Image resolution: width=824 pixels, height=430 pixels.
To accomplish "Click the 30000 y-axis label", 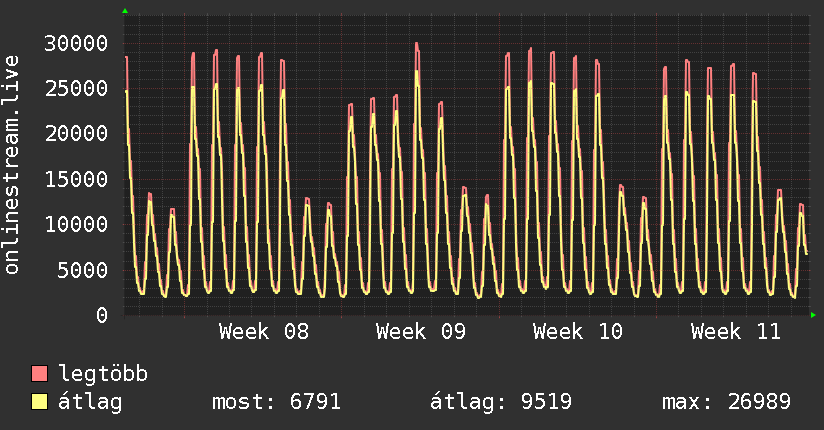I will point(76,43).
